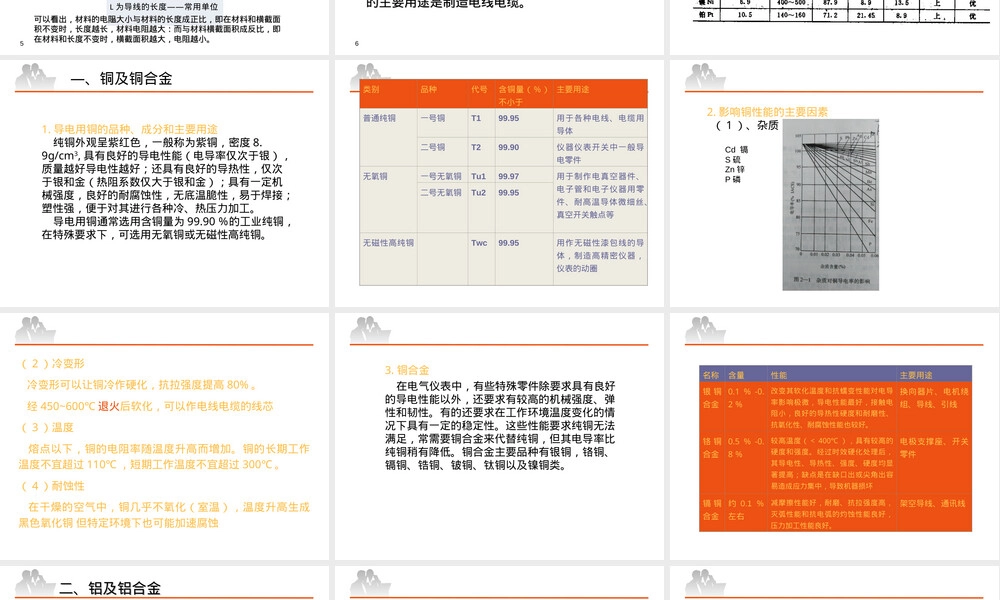The width and height of the screenshot is (1000, 600).
Task: Click the line 冷变形可以让铜冷作硬化
Action: click(x=142, y=384)
